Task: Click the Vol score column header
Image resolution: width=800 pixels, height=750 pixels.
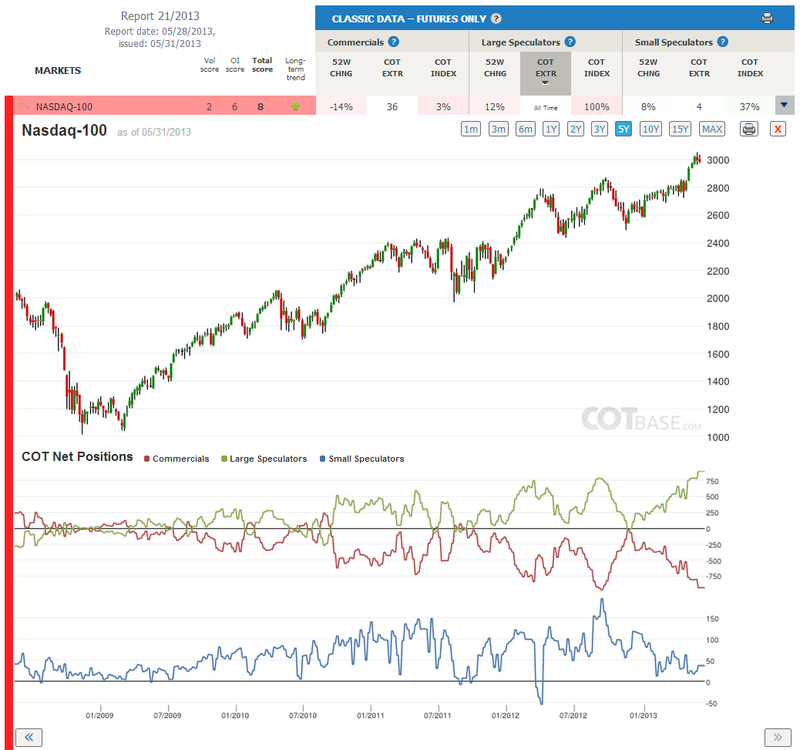Action: (x=209, y=65)
